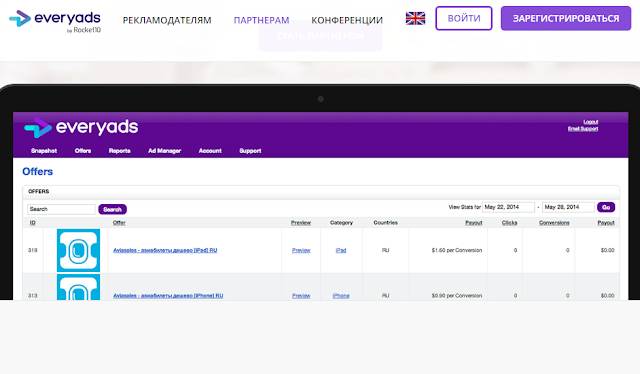Screen dimensions: 640x374
Task: Click the Aviasales app icon for offer 313
Action: click(78, 287)
